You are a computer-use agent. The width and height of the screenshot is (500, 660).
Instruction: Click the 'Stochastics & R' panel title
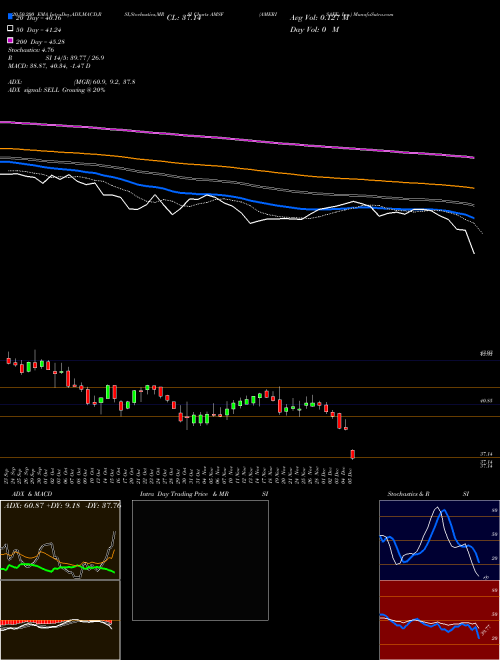coord(408,494)
